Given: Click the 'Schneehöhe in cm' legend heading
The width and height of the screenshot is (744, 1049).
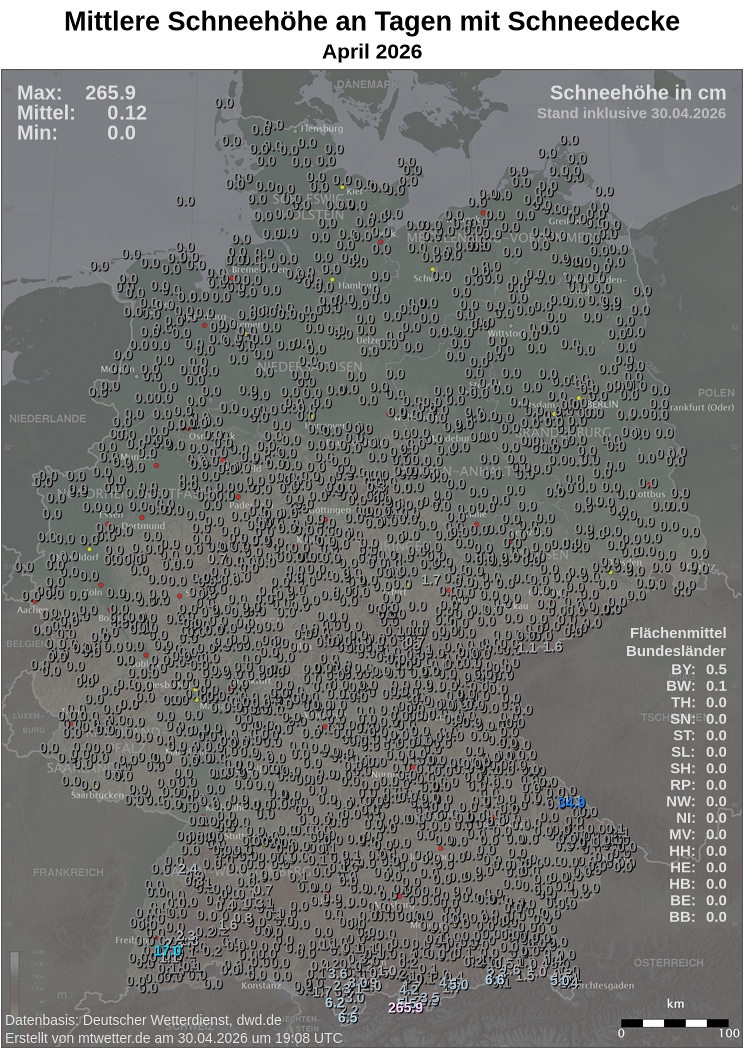Looking at the screenshot, I should (x=637, y=93).
